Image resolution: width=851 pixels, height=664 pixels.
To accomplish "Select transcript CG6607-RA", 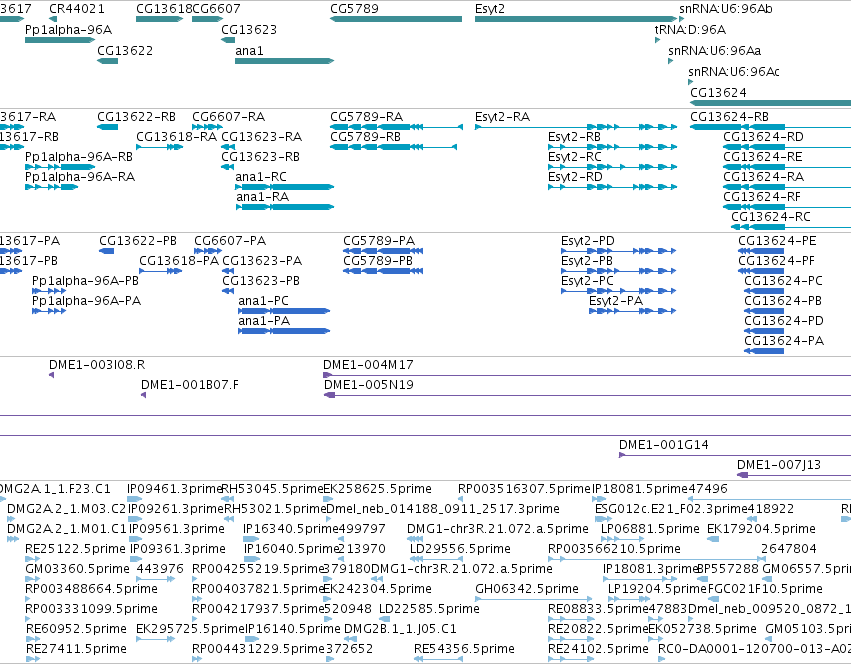I will click(x=228, y=117).
